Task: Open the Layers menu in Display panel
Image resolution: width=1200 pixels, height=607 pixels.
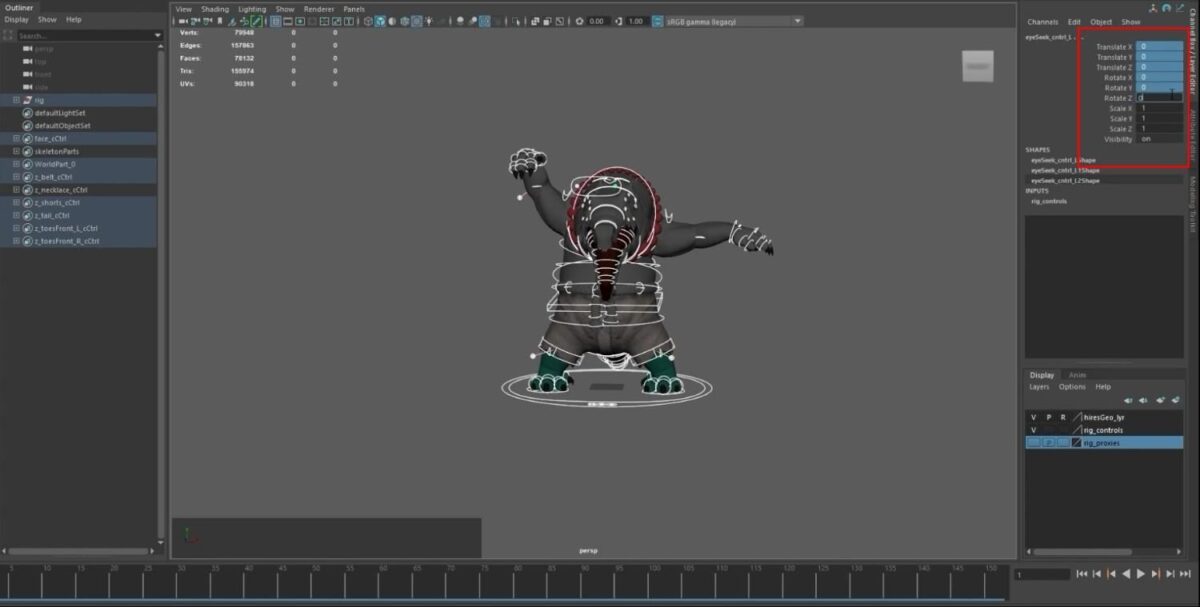Action: [x=1040, y=387]
